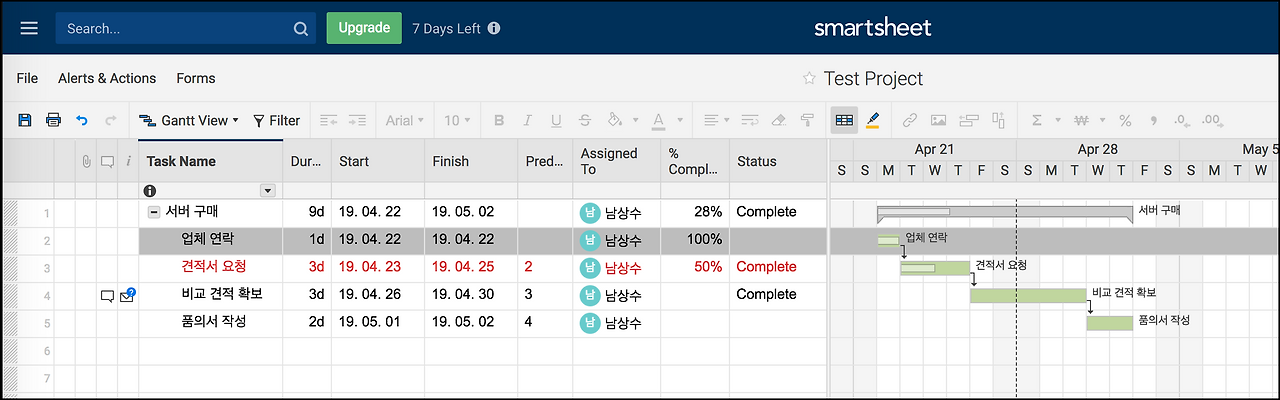Open the comments icon on row 4
The image size is (1280, 400).
tap(107, 296)
